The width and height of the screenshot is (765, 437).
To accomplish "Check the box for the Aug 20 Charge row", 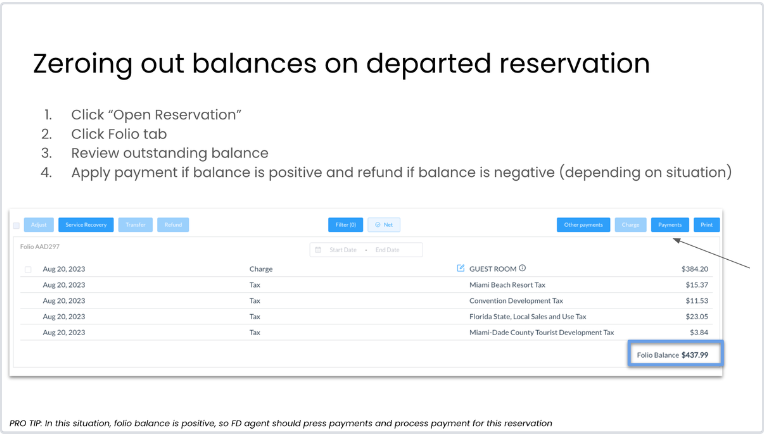I will (27, 269).
